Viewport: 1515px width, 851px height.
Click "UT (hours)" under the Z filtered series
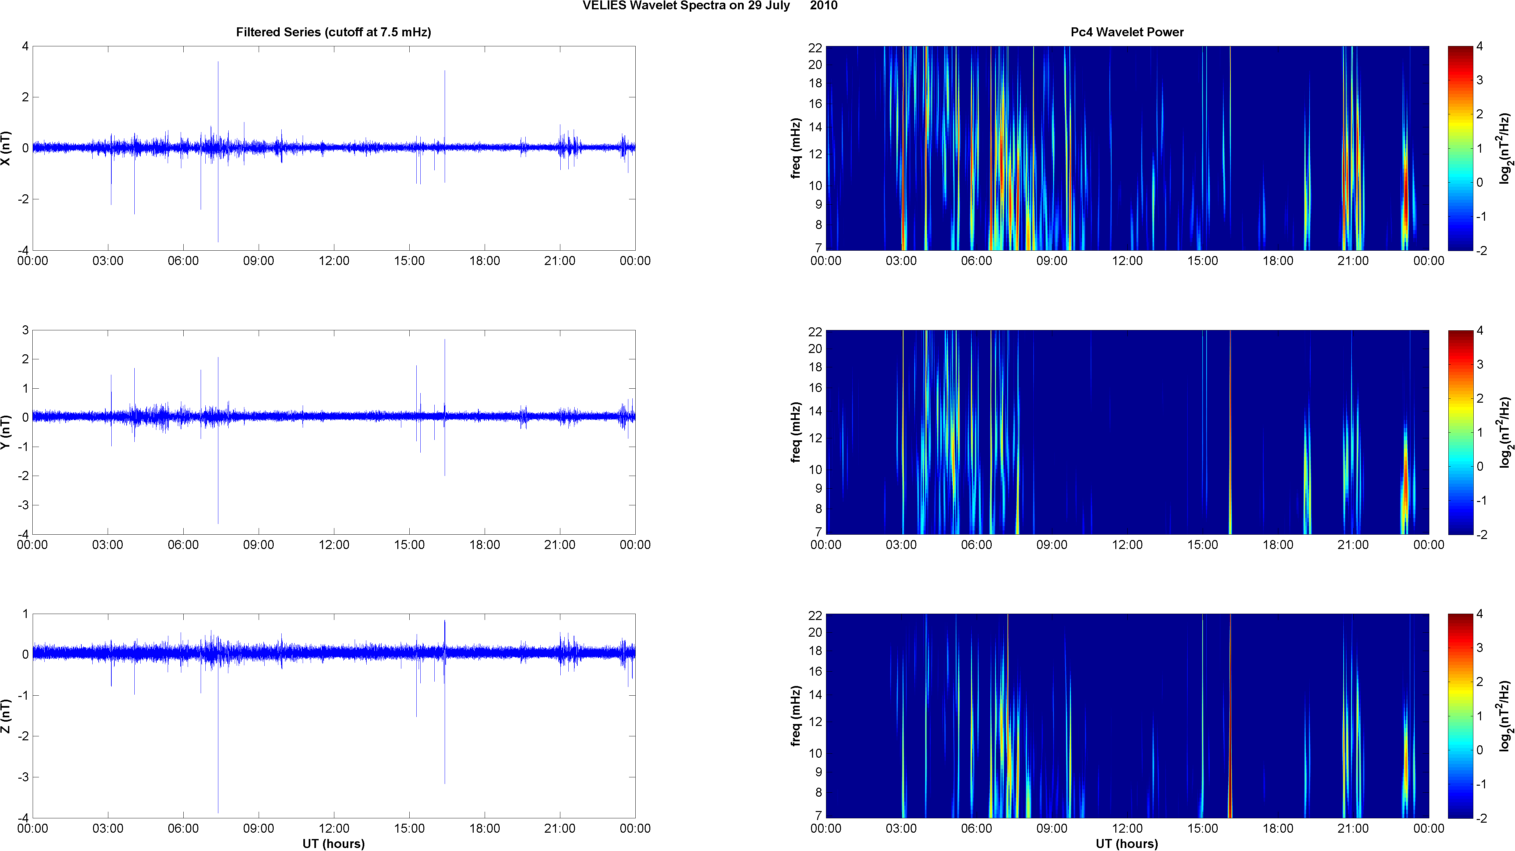pyautogui.click(x=334, y=844)
